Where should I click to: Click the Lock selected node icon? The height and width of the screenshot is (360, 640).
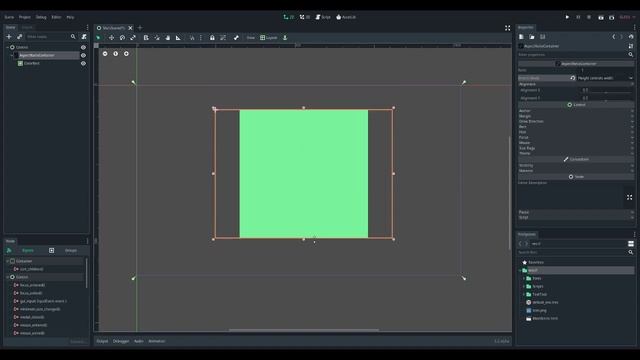click(212, 38)
